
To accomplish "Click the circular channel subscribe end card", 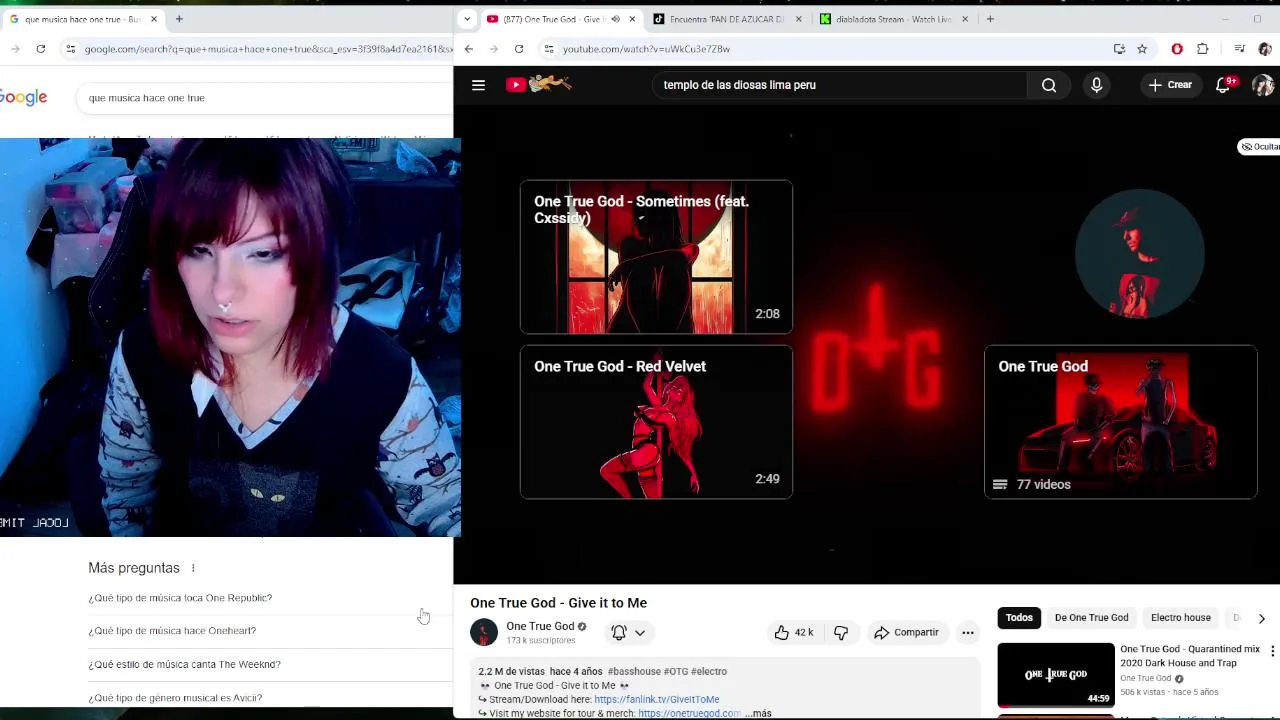I will pos(1140,254).
